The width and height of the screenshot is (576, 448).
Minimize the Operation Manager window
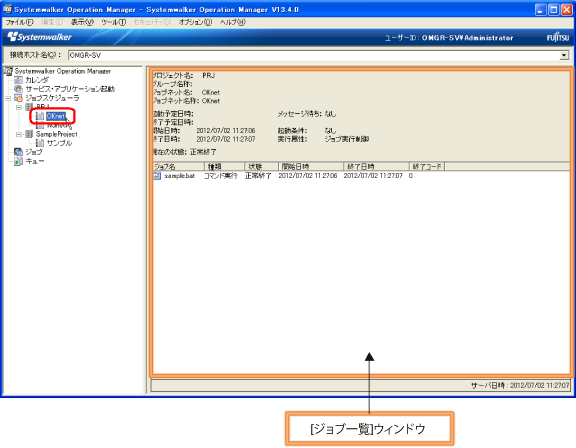click(x=540, y=10)
